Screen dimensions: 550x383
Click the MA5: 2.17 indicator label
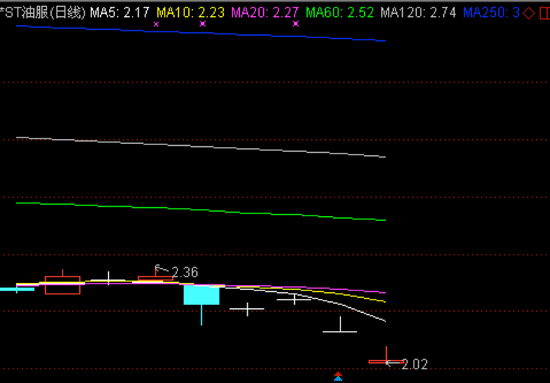120,13
